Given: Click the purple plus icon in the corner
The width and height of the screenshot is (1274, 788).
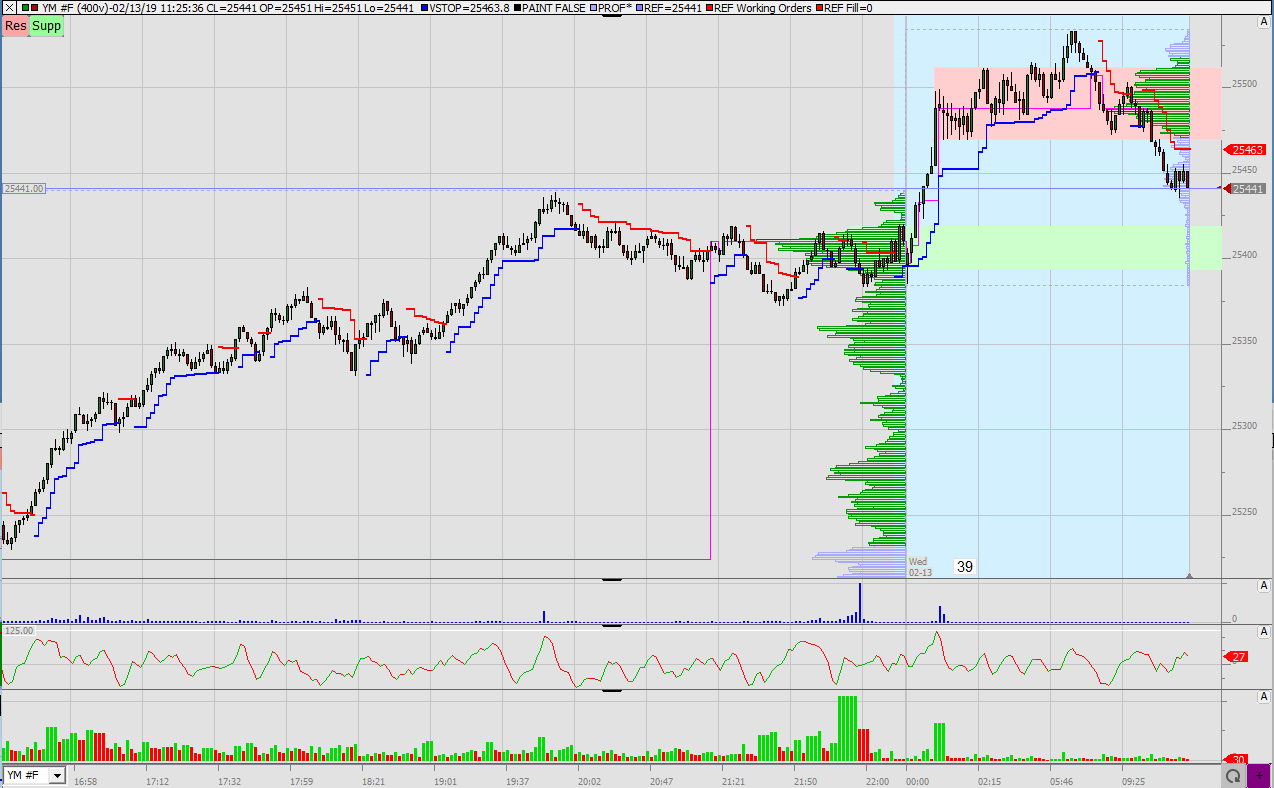Looking at the screenshot, I should pos(1259,776).
